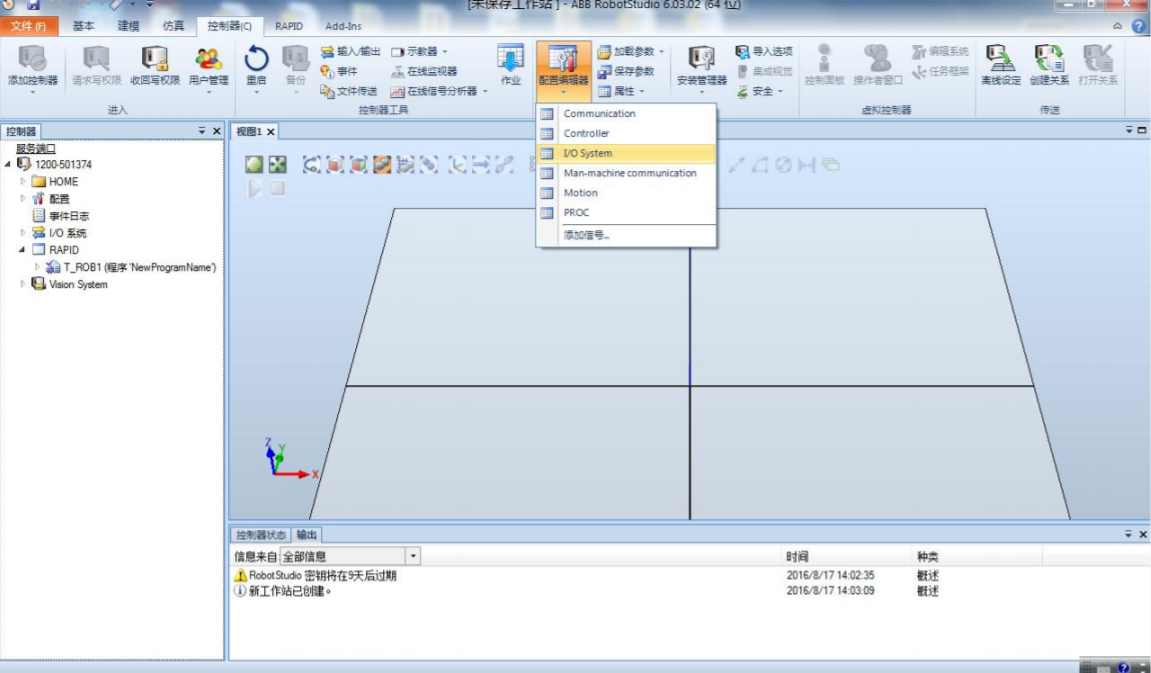Open 事件 events viewer

point(338,71)
